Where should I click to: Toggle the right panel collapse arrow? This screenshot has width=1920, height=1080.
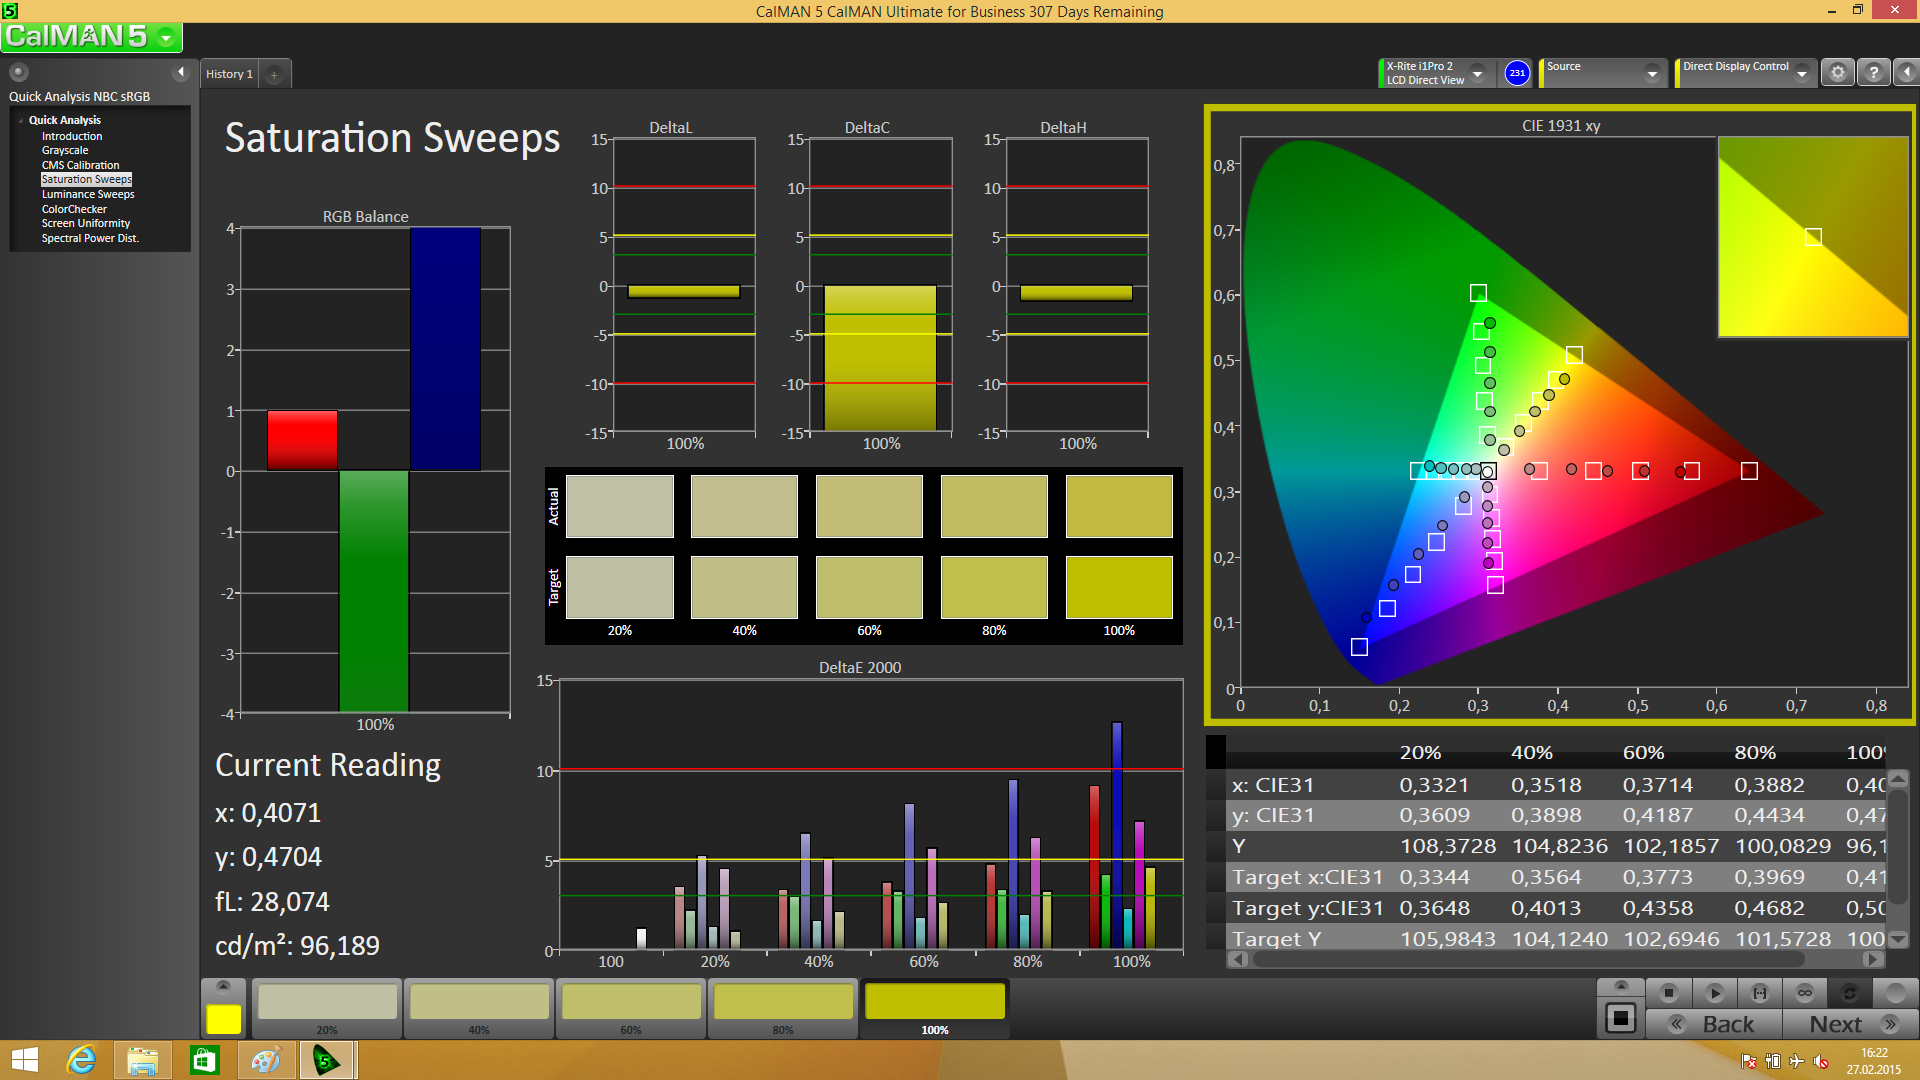[1907, 73]
